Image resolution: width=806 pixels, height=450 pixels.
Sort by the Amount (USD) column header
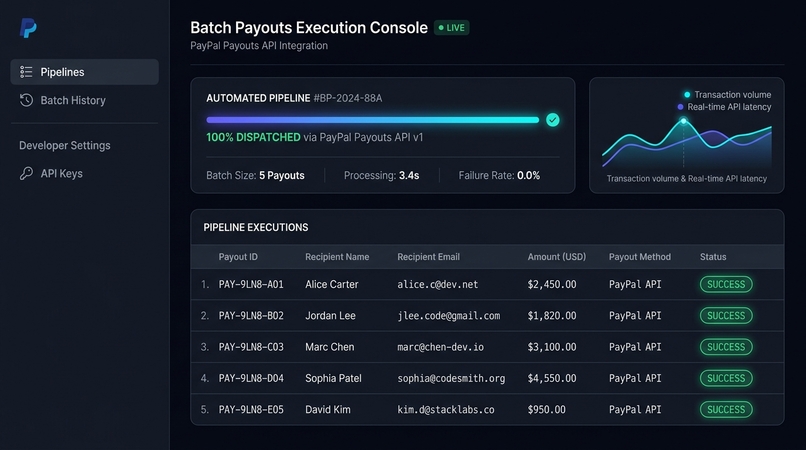557,257
